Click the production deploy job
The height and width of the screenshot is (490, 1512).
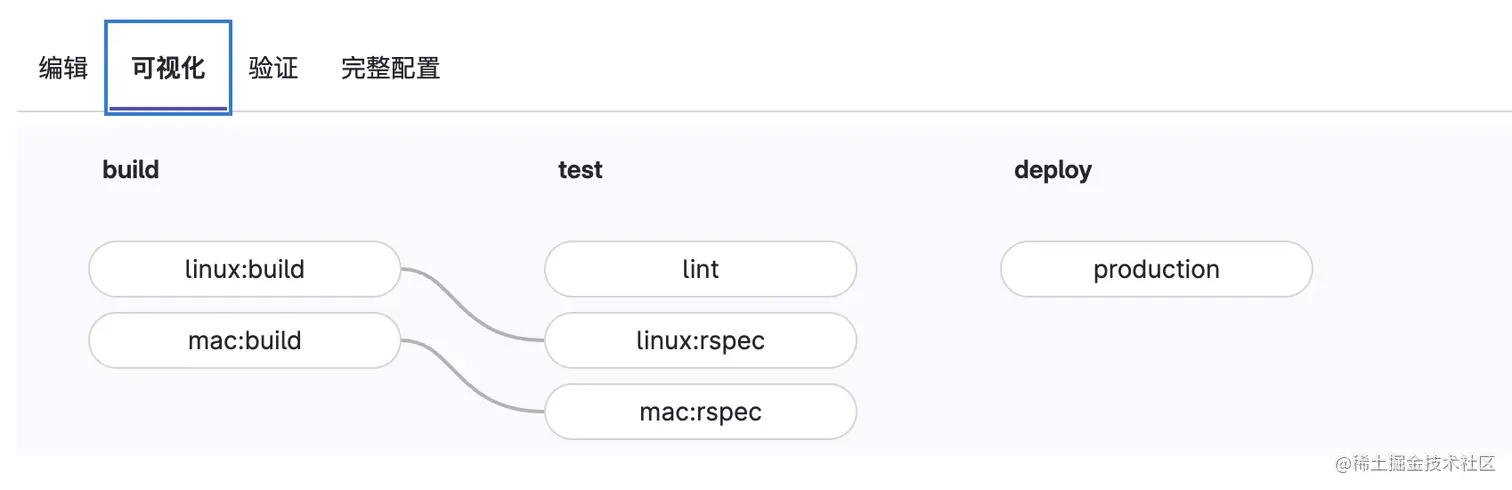(1156, 269)
